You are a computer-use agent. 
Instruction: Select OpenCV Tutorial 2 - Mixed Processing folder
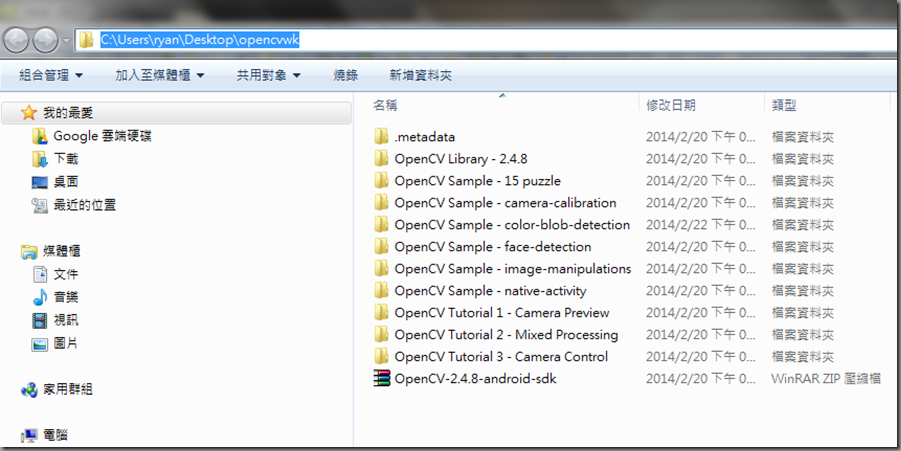(x=506, y=334)
